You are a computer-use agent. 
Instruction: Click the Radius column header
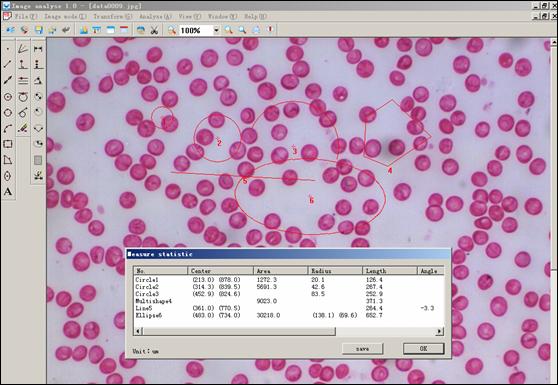pos(335,271)
